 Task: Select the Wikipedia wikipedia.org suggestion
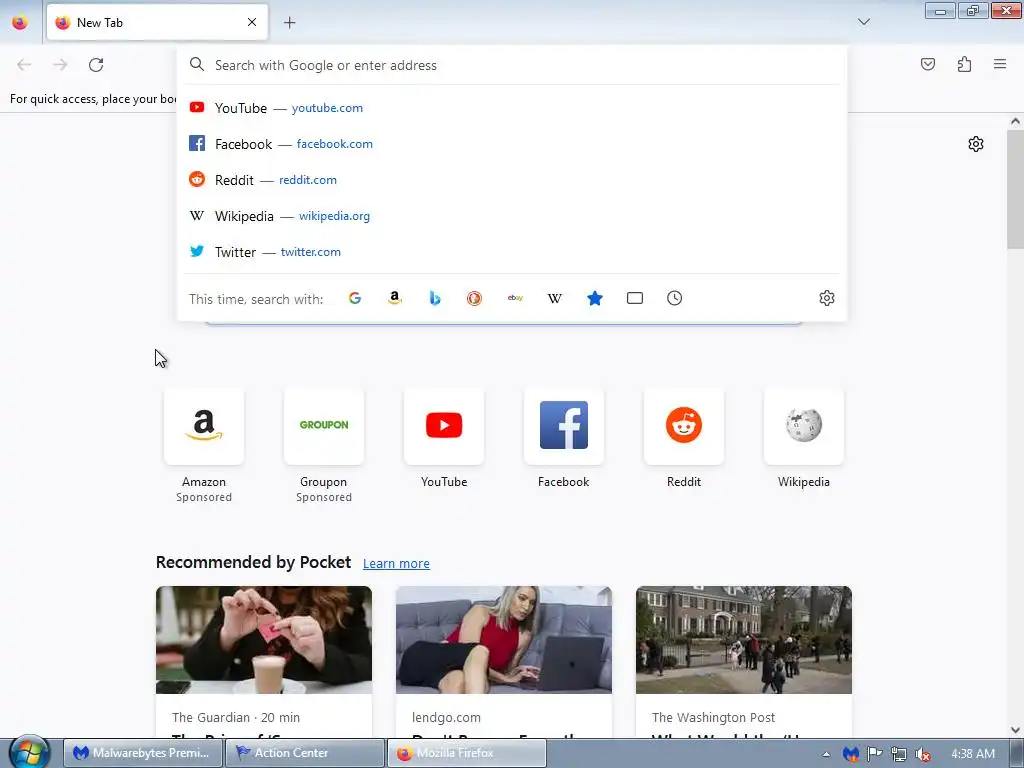(512, 216)
